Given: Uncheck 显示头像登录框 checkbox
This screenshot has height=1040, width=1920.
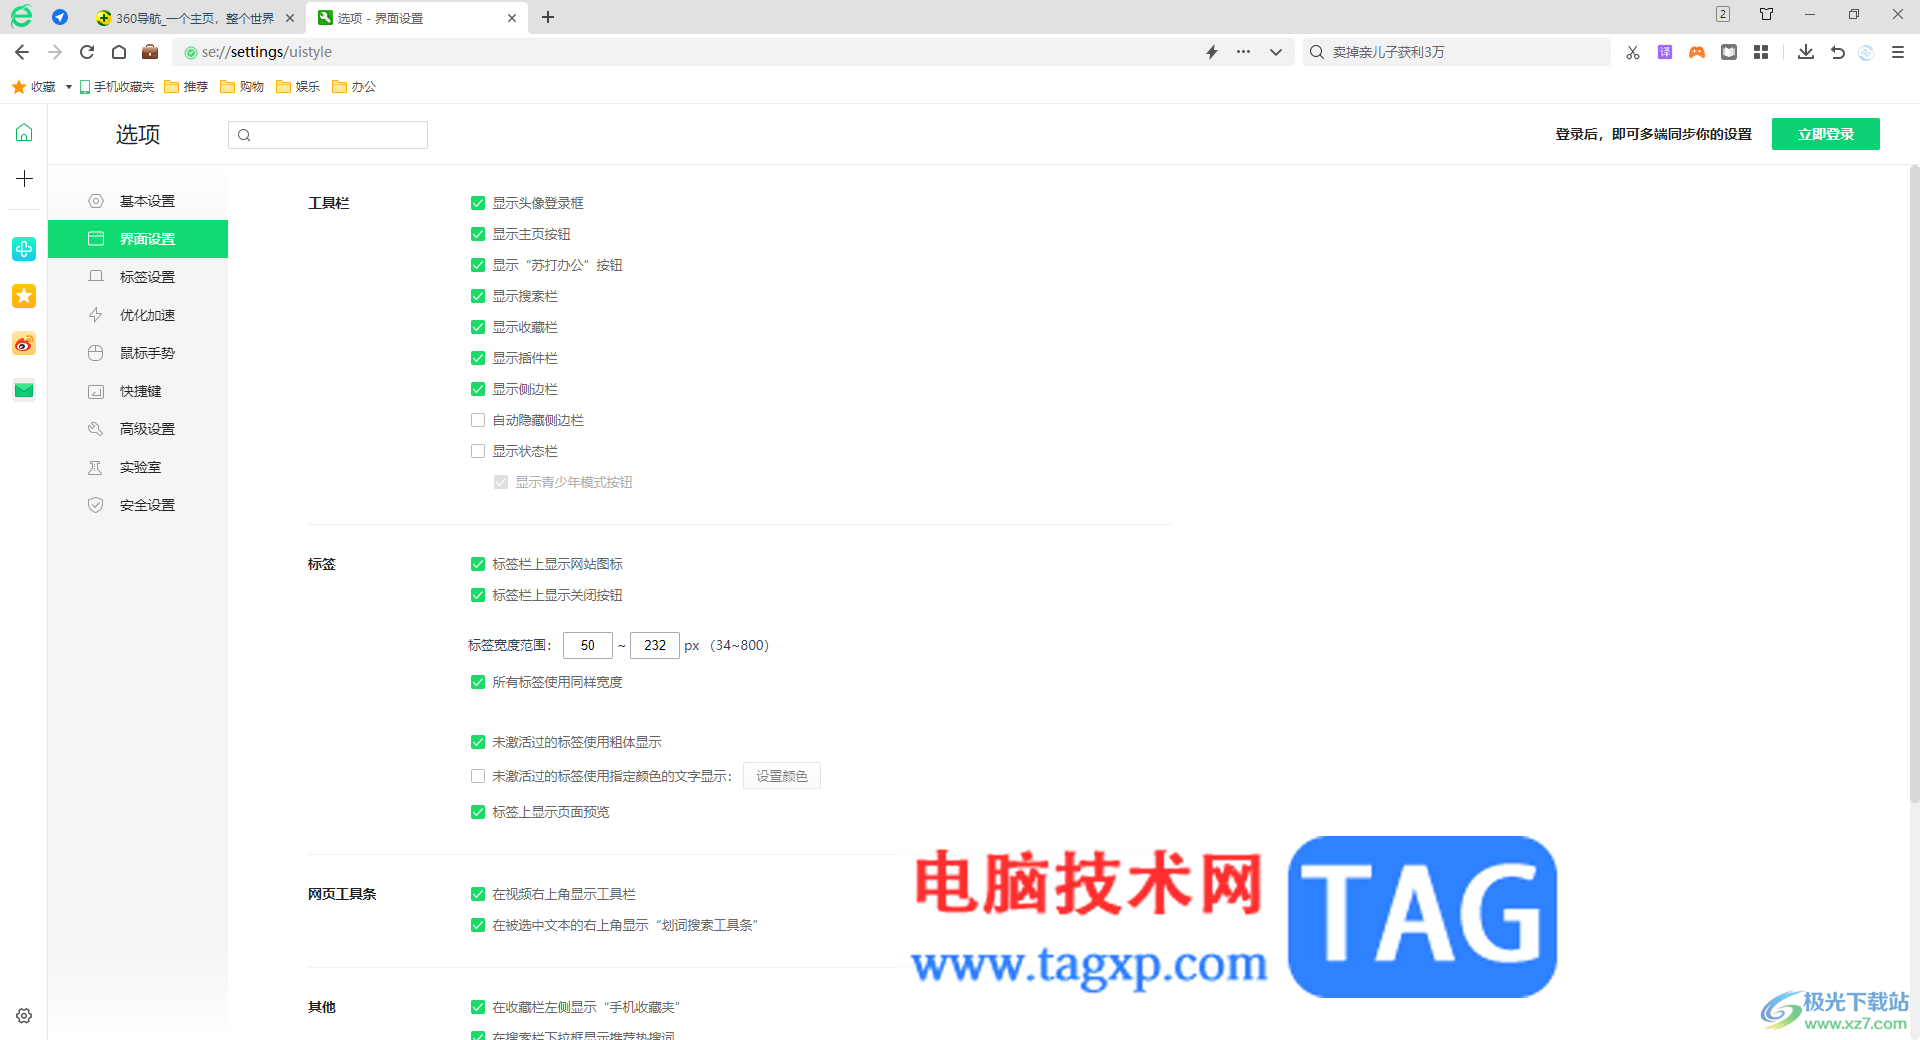Looking at the screenshot, I should click(478, 203).
